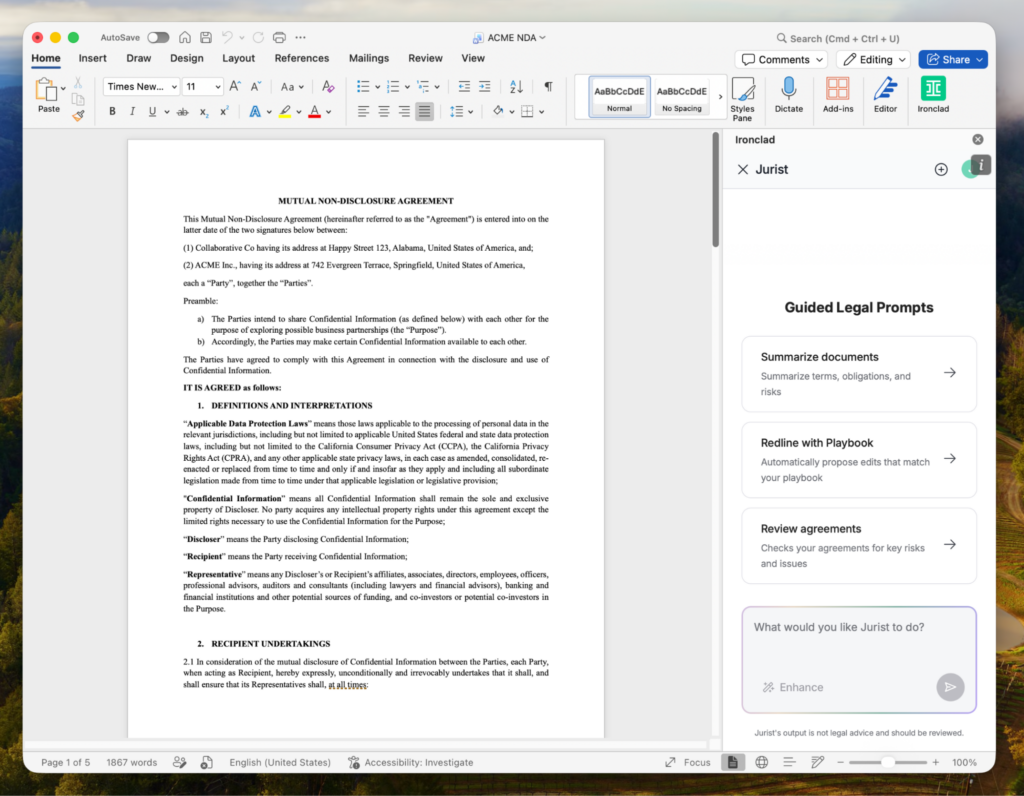1024x796 pixels.
Task: Center the text
Action: pyautogui.click(x=384, y=112)
